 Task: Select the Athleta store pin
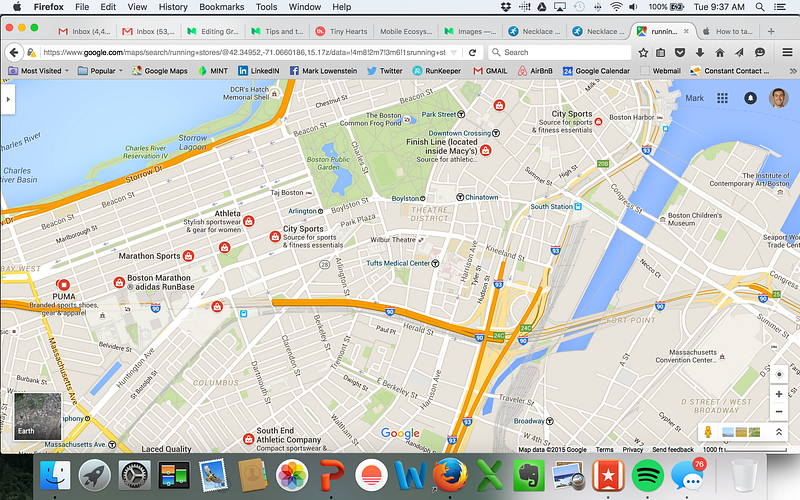[248, 221]
